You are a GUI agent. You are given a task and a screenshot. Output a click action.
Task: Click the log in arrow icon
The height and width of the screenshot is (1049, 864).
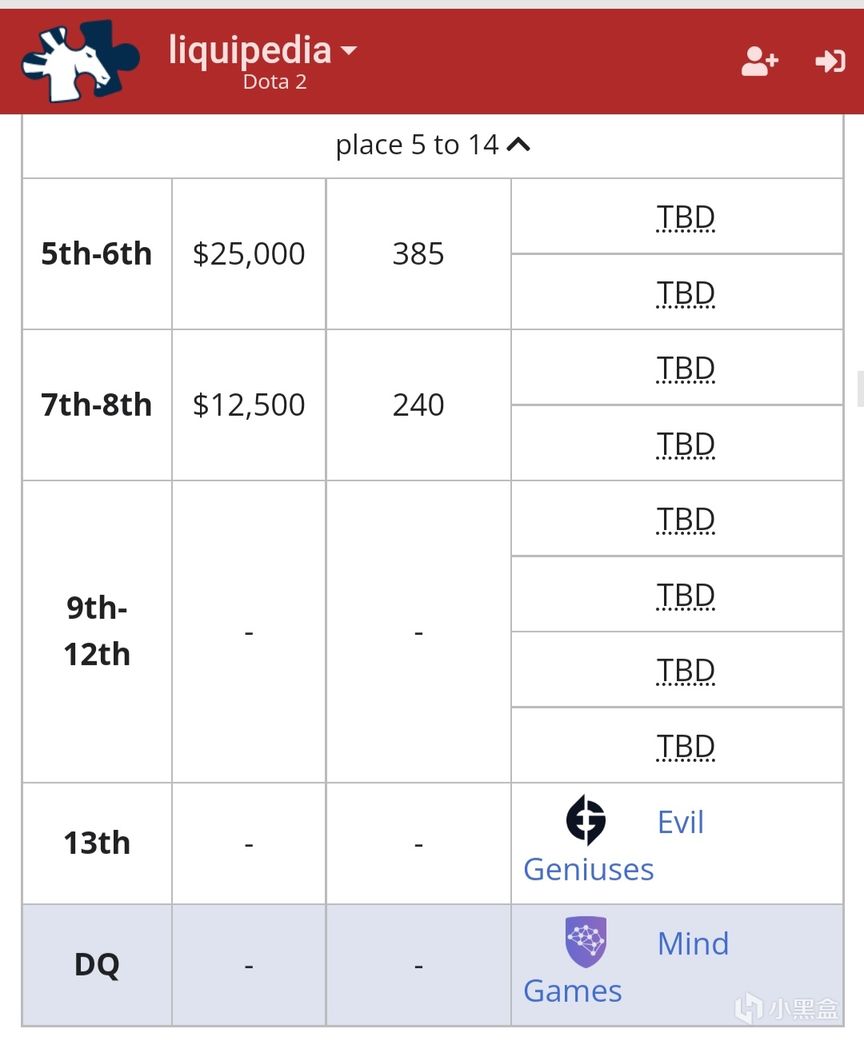click(x=830, y=61)
